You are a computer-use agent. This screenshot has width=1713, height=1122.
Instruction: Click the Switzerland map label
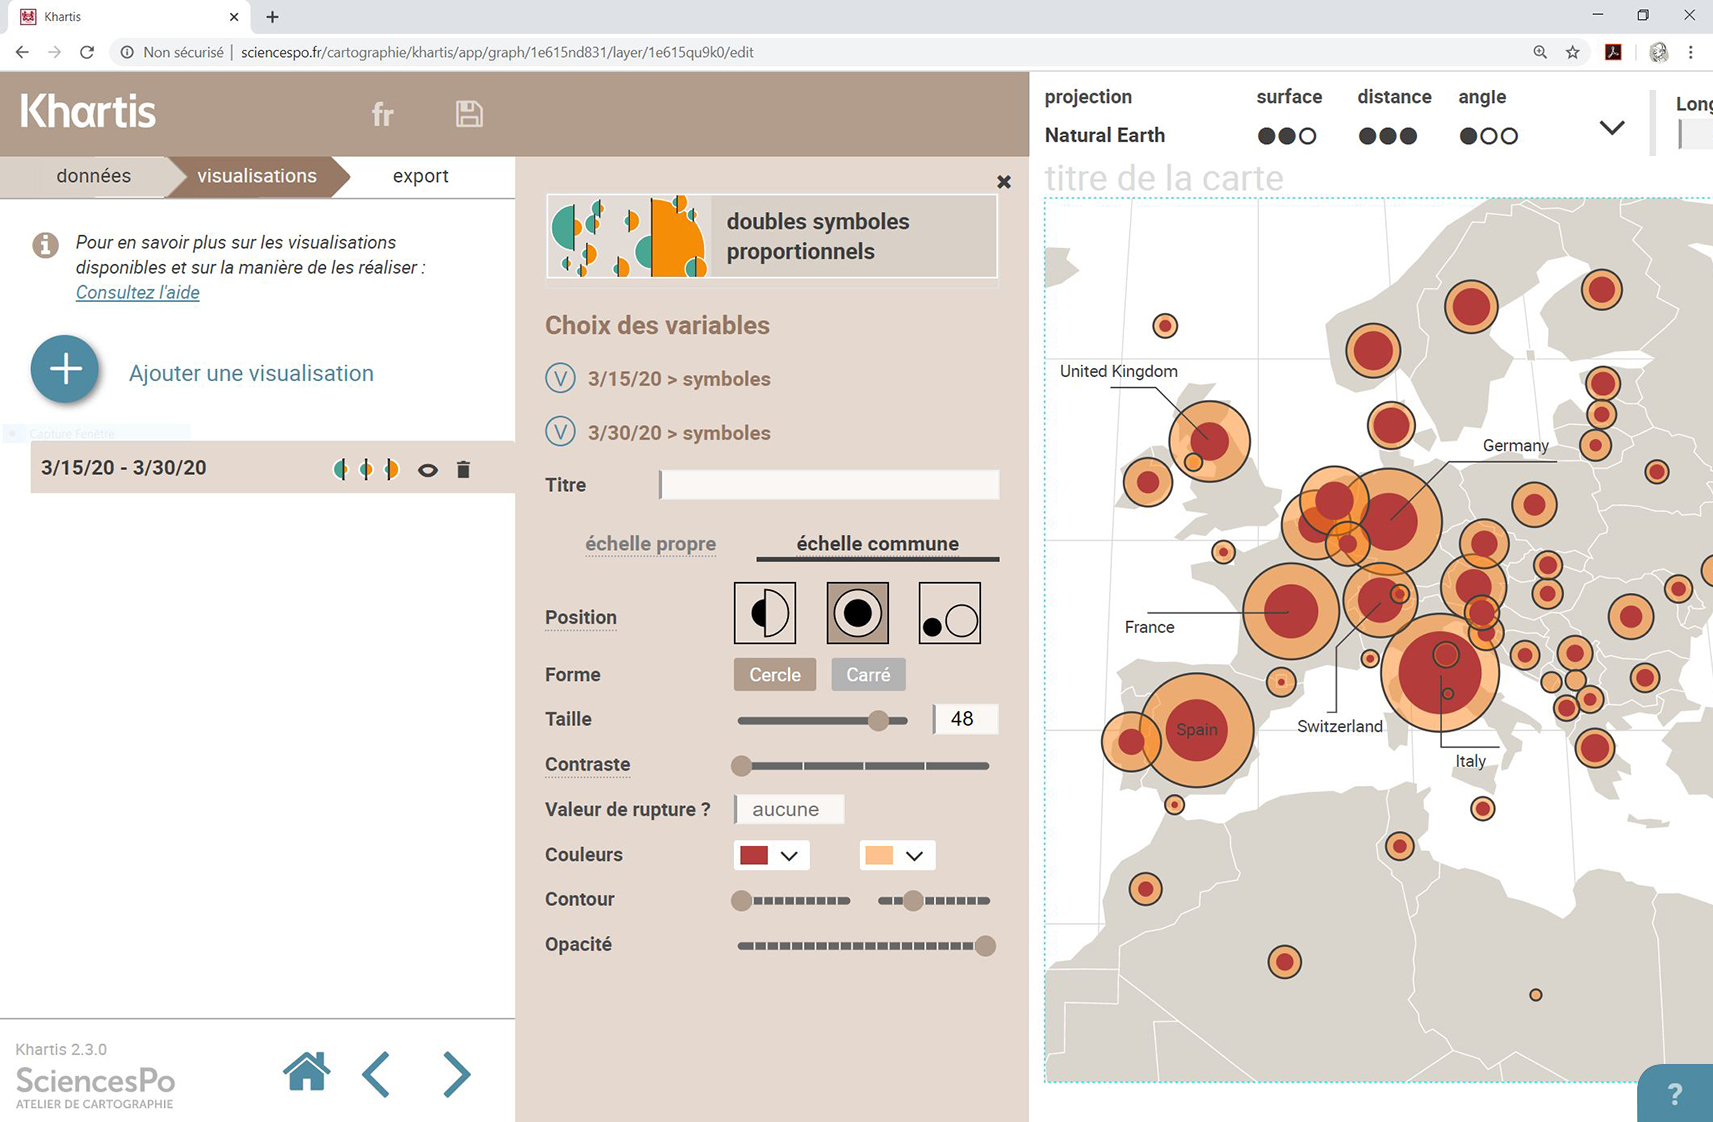[1339, 726]
